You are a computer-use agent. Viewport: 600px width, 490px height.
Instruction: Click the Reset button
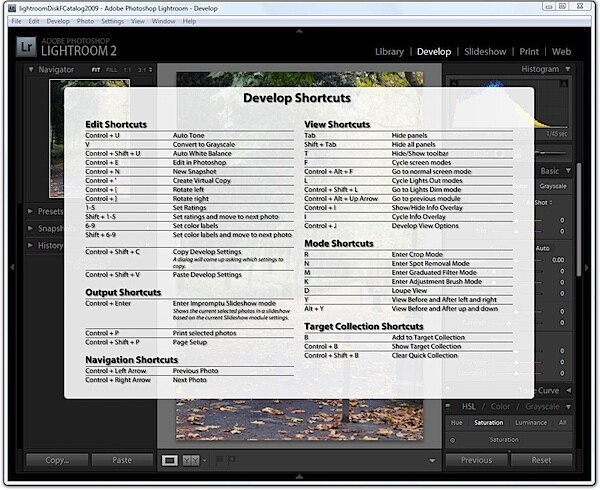click(541, 460)
